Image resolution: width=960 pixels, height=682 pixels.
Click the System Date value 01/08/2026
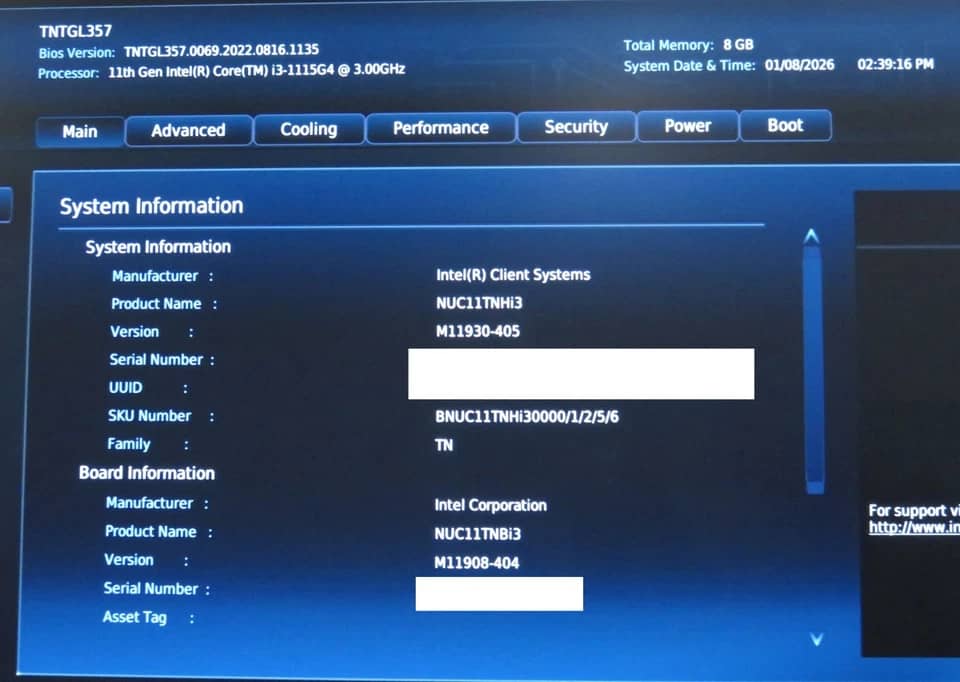799,65
